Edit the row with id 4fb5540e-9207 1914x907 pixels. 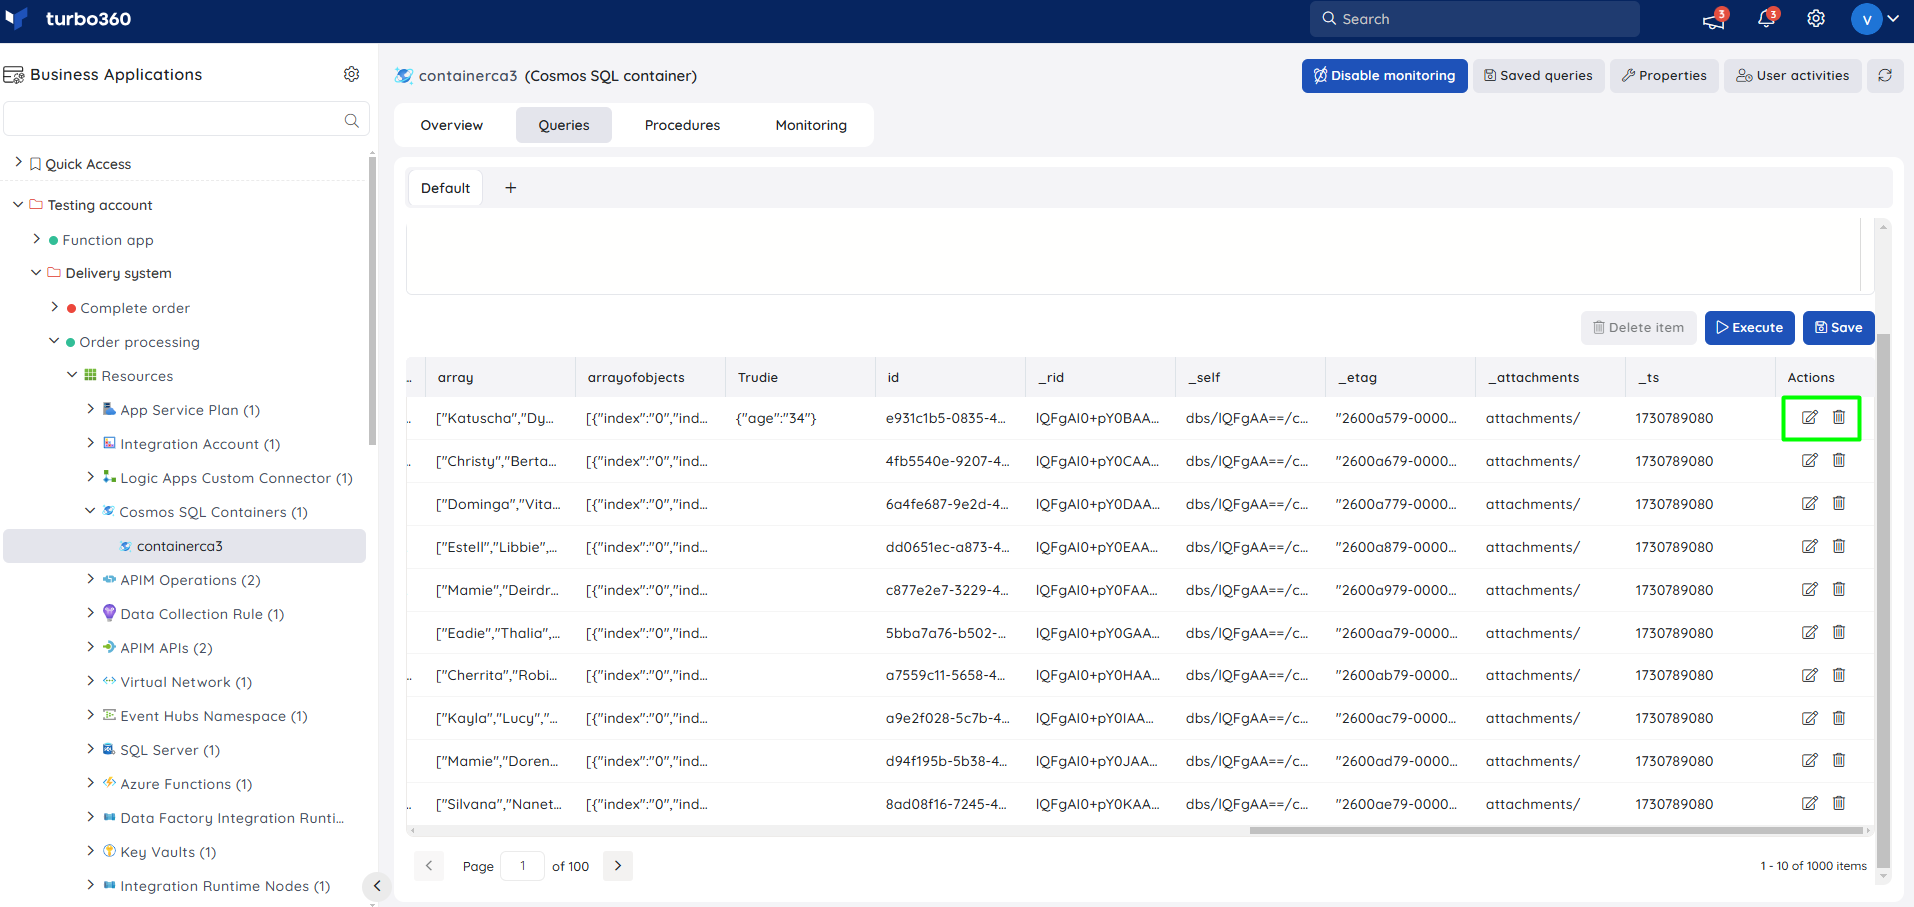1810,461
